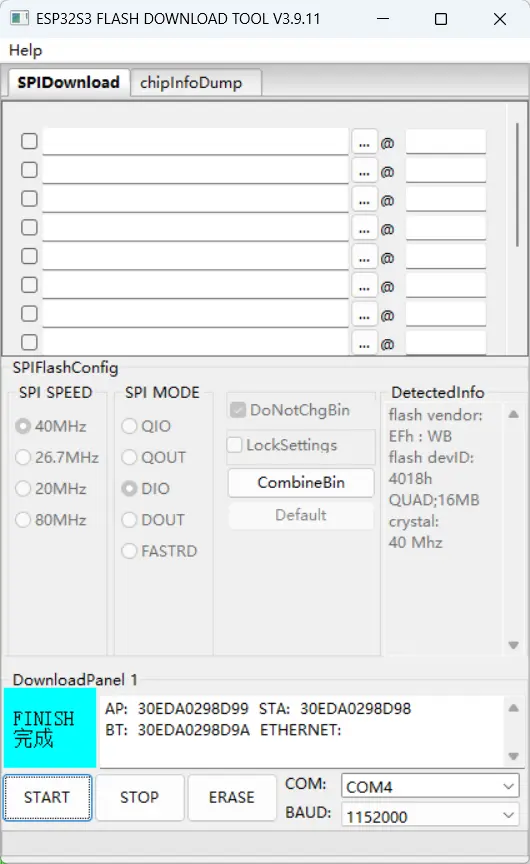Viewport: 530px width, 864px height.
Task: Click the MAC address info text box
Action: tap(301, 730)
